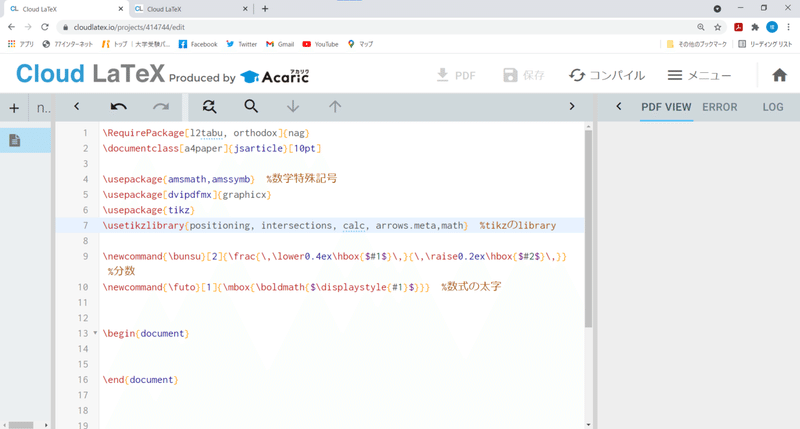Screen dimensions: 800x429
Task: Open a new browser tab
Action: click(x=265, y=9)
